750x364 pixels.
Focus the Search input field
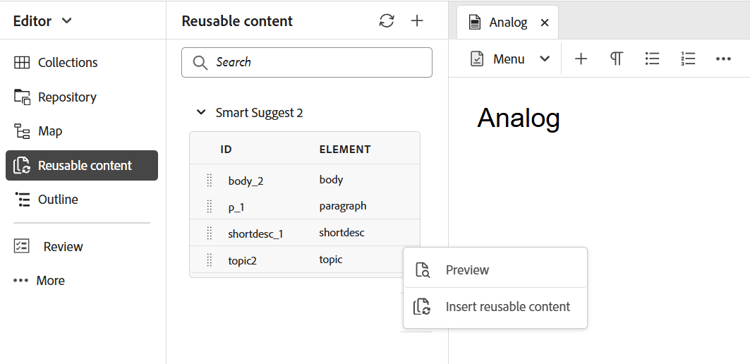tap(307, 62)
